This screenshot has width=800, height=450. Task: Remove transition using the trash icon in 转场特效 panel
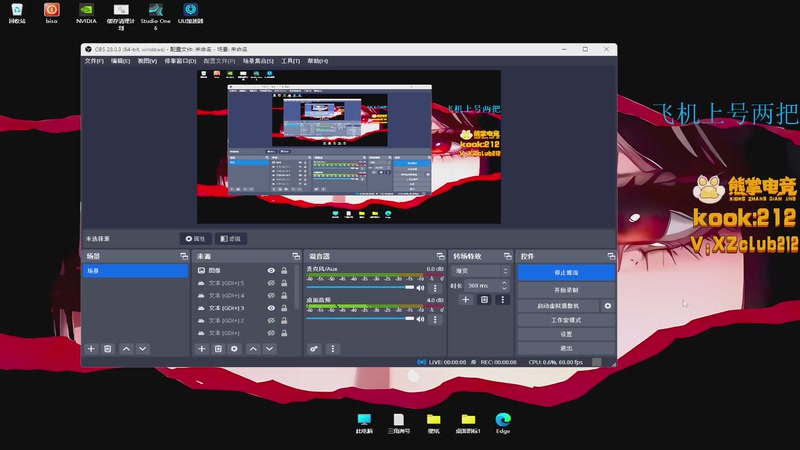click(484, 299)
